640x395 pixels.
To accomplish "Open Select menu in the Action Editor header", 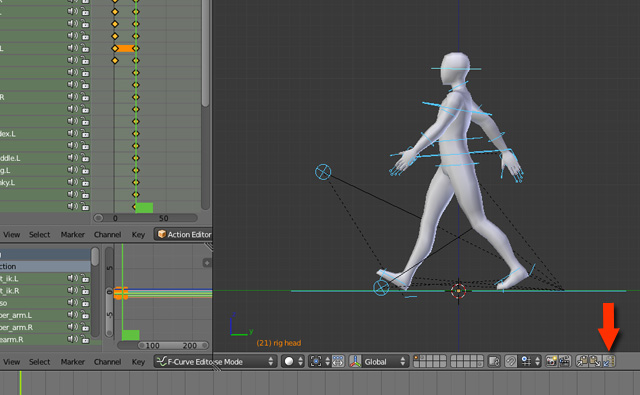I will click(x=40, y=235).
